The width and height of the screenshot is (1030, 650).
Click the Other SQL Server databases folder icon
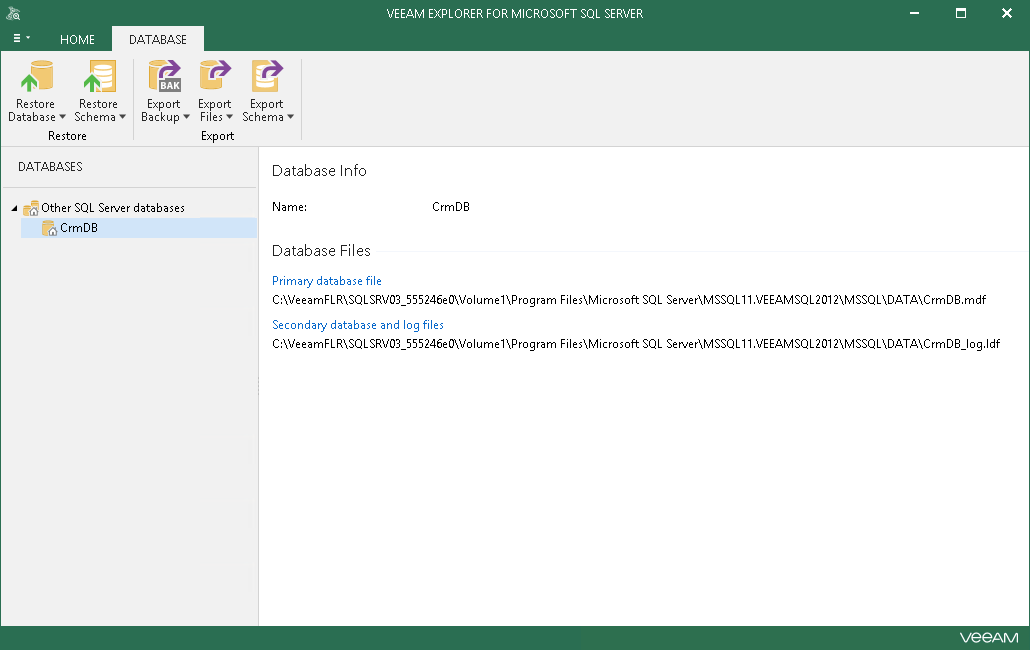31,208
